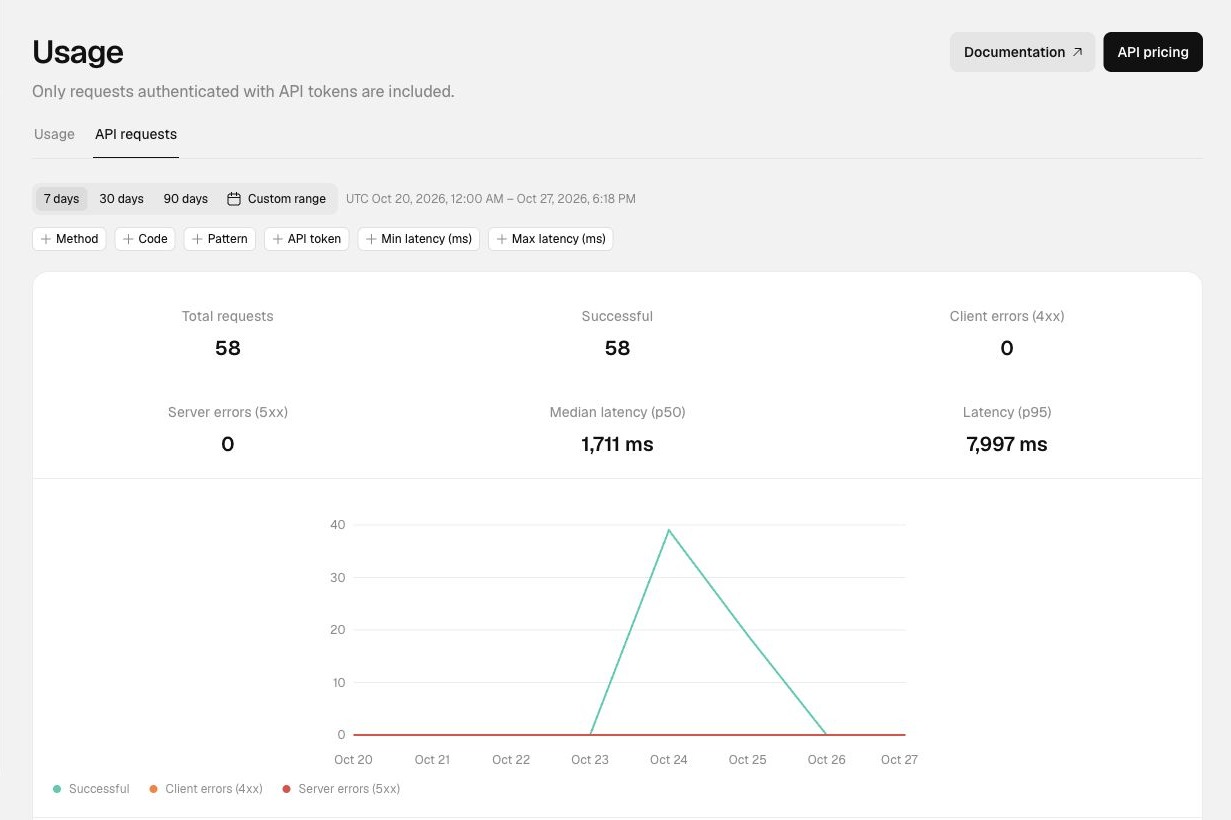Viewport: 1231px width, 820px height.
Task: Click the Usage page heading
Action: coord(78,52)
